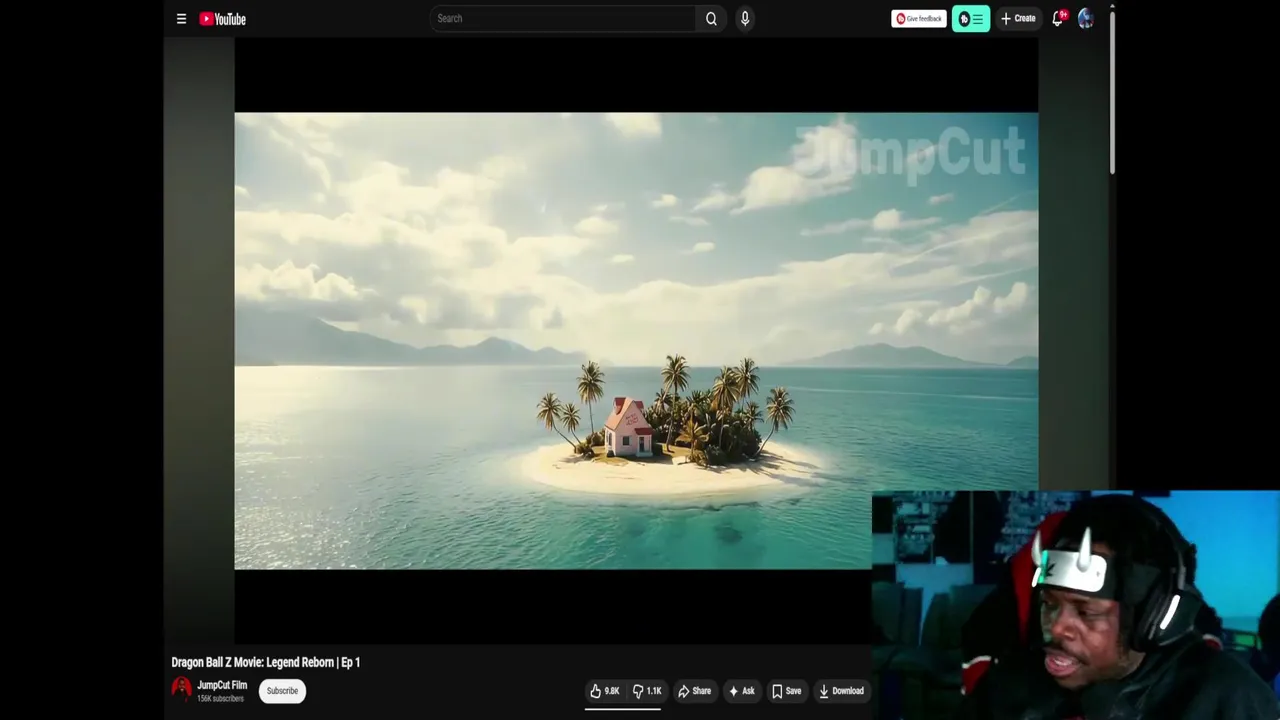This screenshot has width=1280, height=720.
Task: Open the account avatar menu
Action: tap(1086, 18)
